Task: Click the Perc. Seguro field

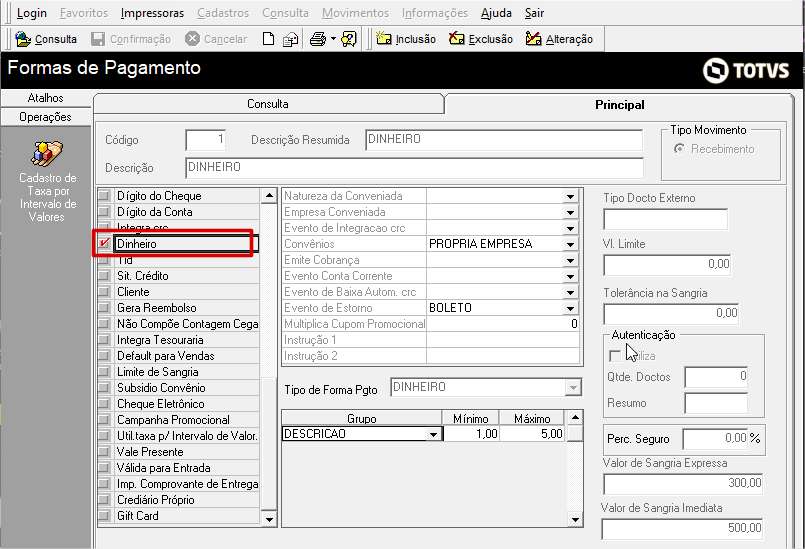Action: pyautogui.click(x=715, y=439)
